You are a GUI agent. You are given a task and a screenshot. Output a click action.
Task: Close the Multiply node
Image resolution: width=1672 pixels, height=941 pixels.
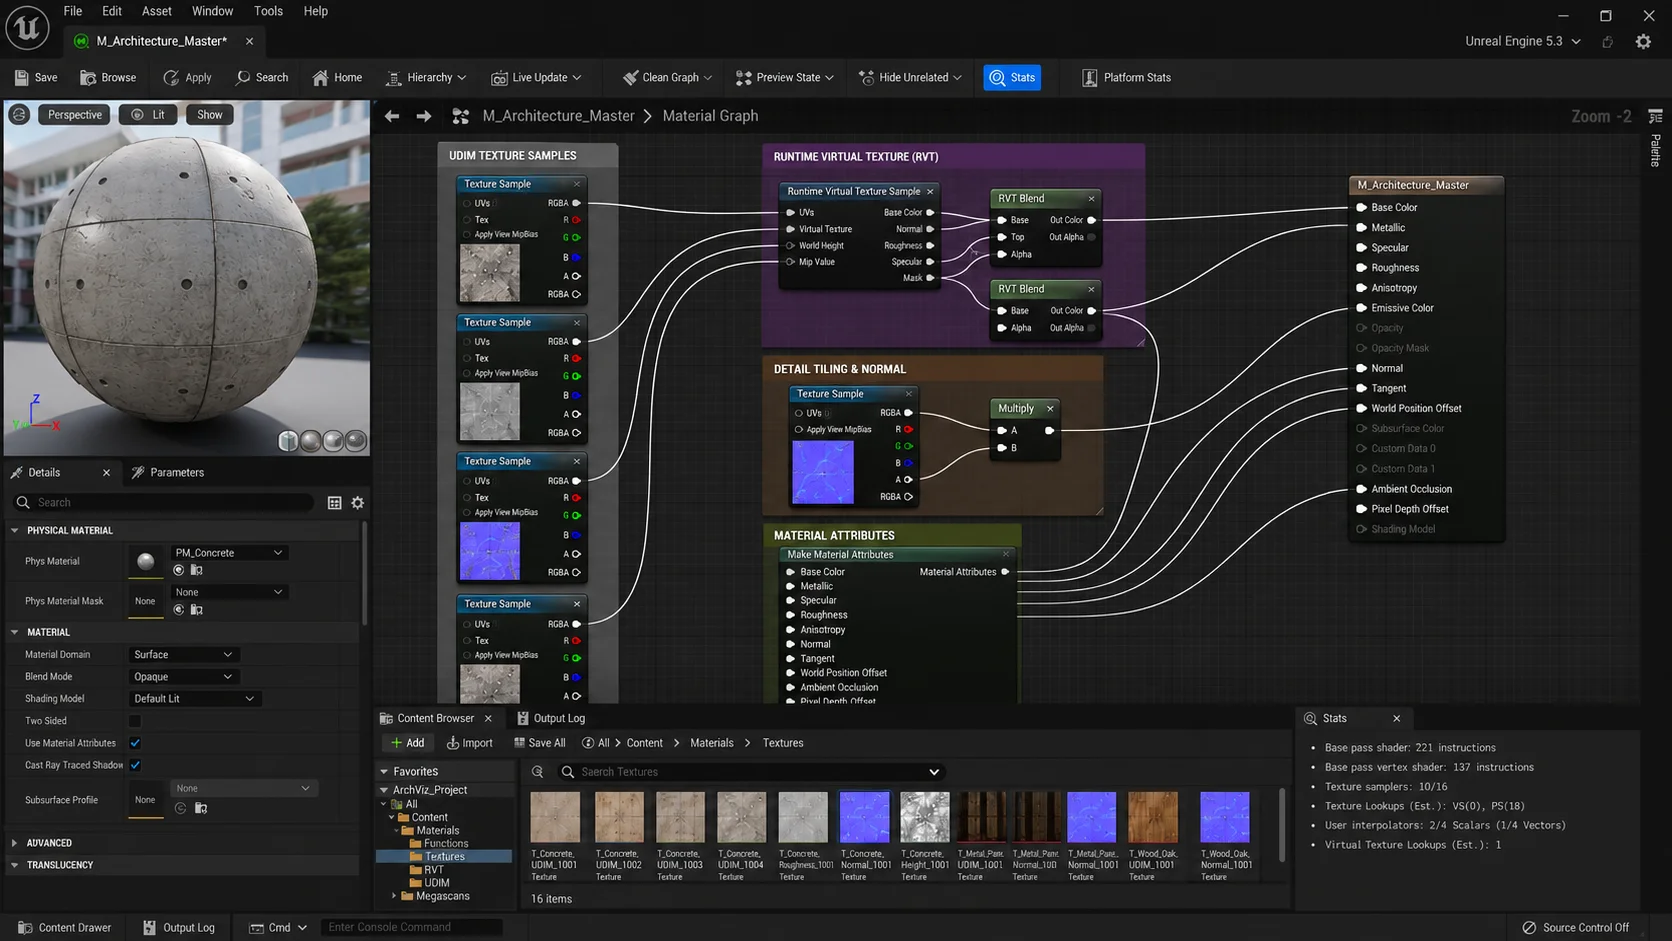coord(1050,408)
